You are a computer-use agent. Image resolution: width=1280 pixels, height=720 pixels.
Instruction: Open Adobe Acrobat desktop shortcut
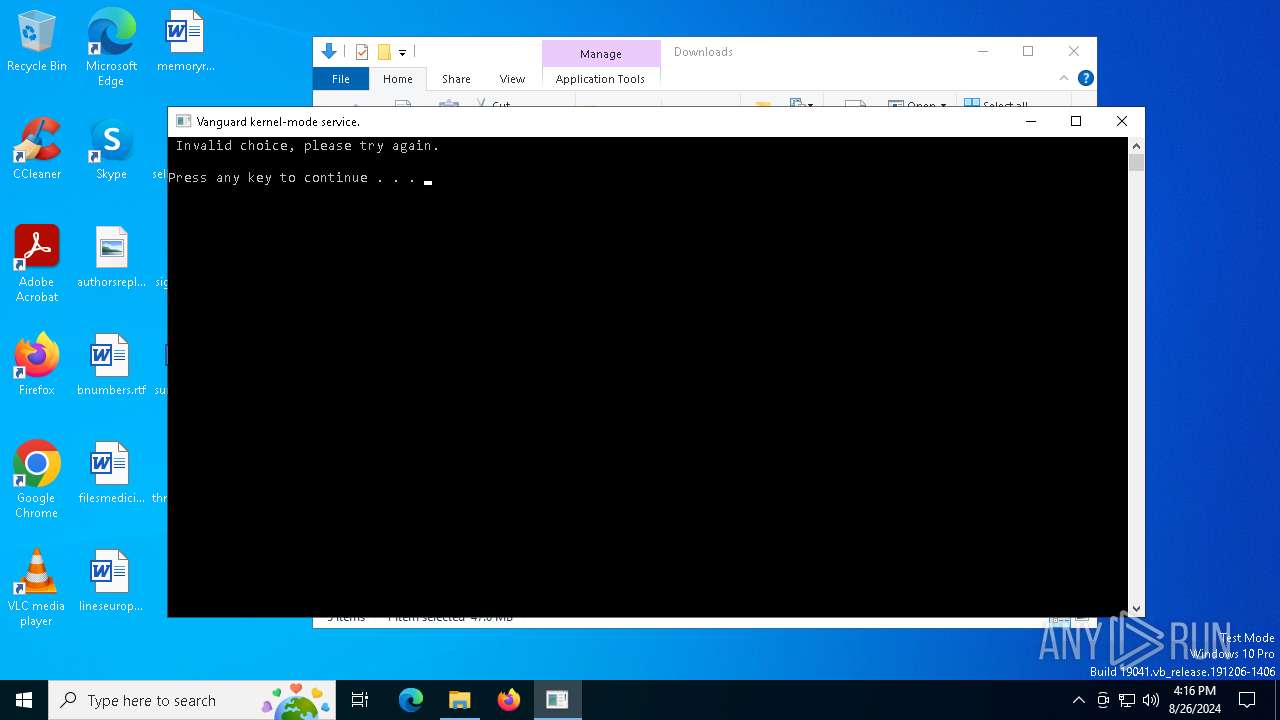pyautogui.click(x=37, y=264)
